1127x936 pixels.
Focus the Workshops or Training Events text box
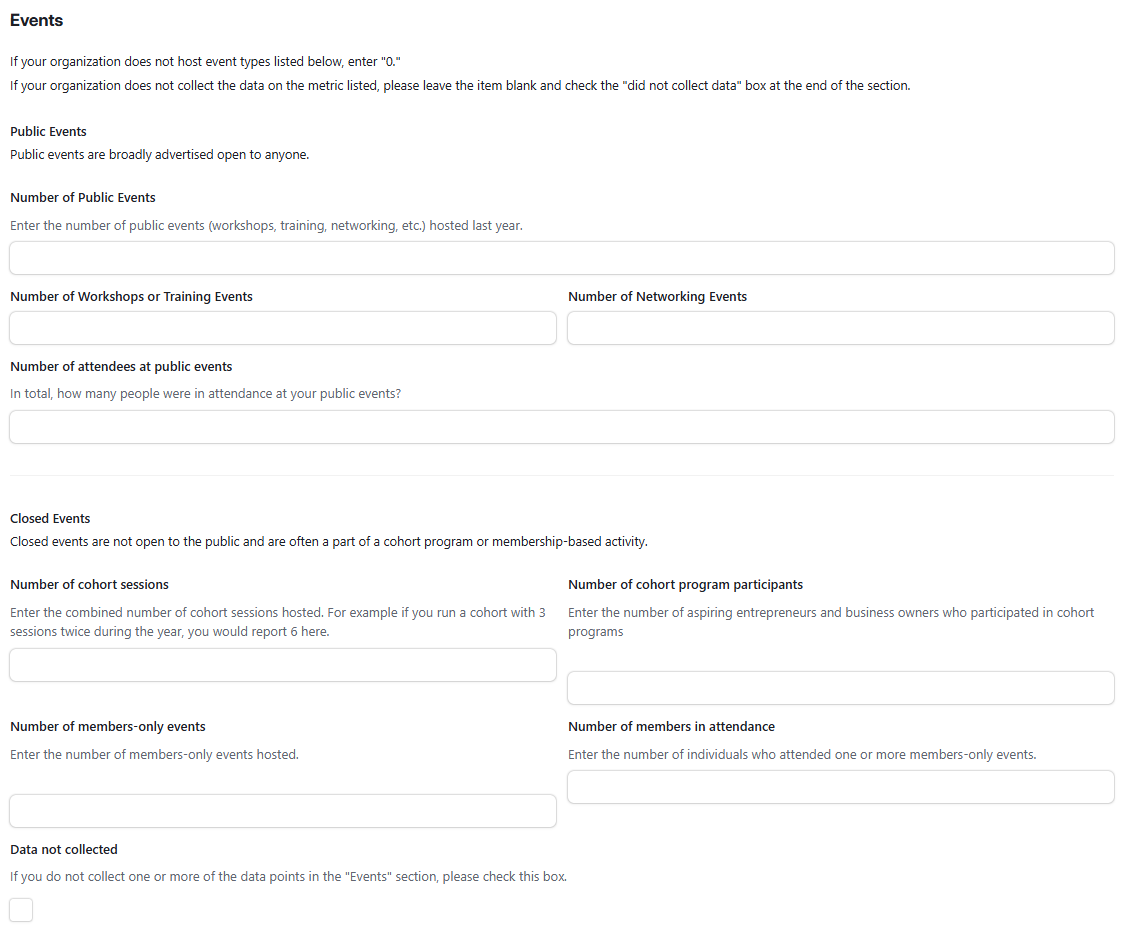click(x=283, y=328)
